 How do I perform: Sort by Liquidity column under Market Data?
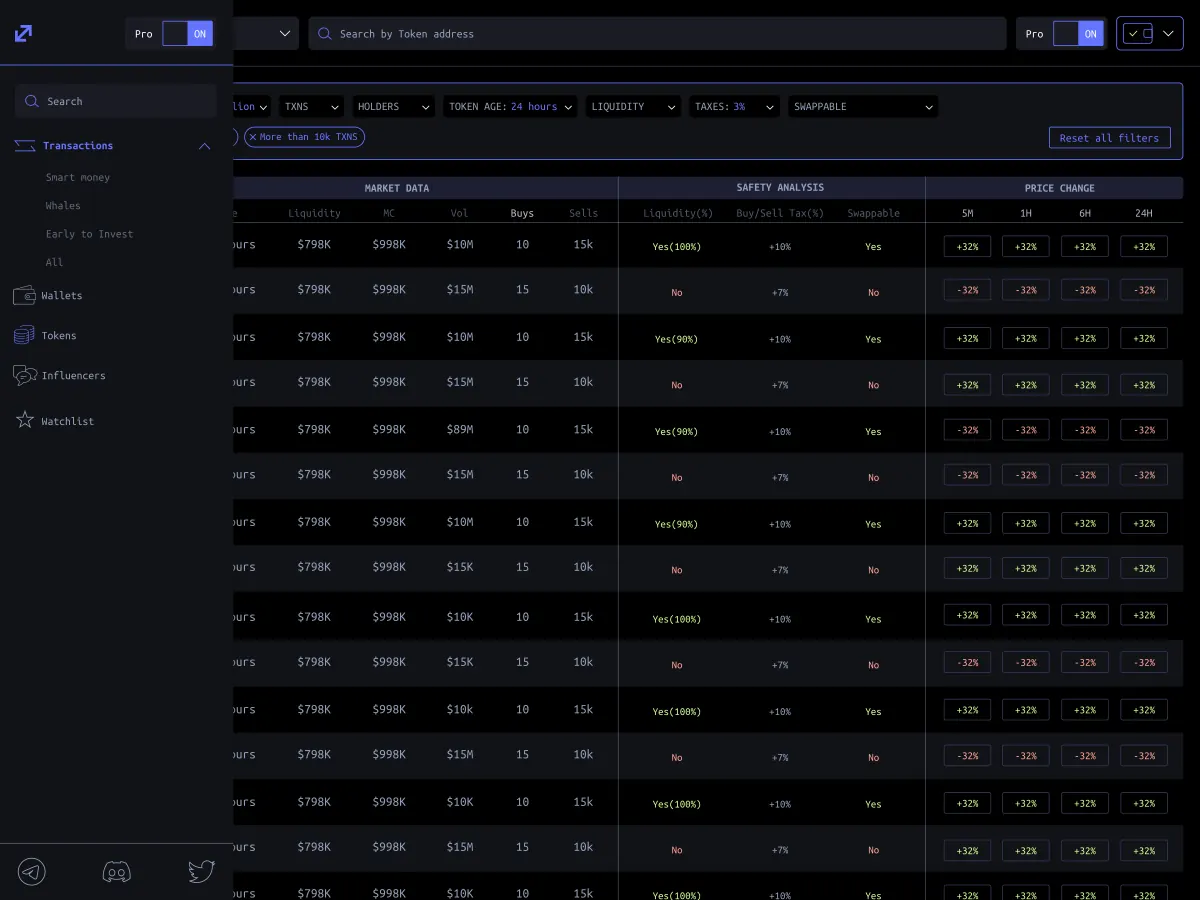pyautogui.click(x=314, y=213)
